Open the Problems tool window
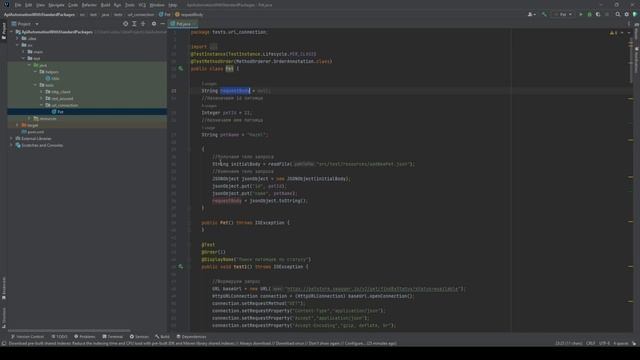 [84, 337]
